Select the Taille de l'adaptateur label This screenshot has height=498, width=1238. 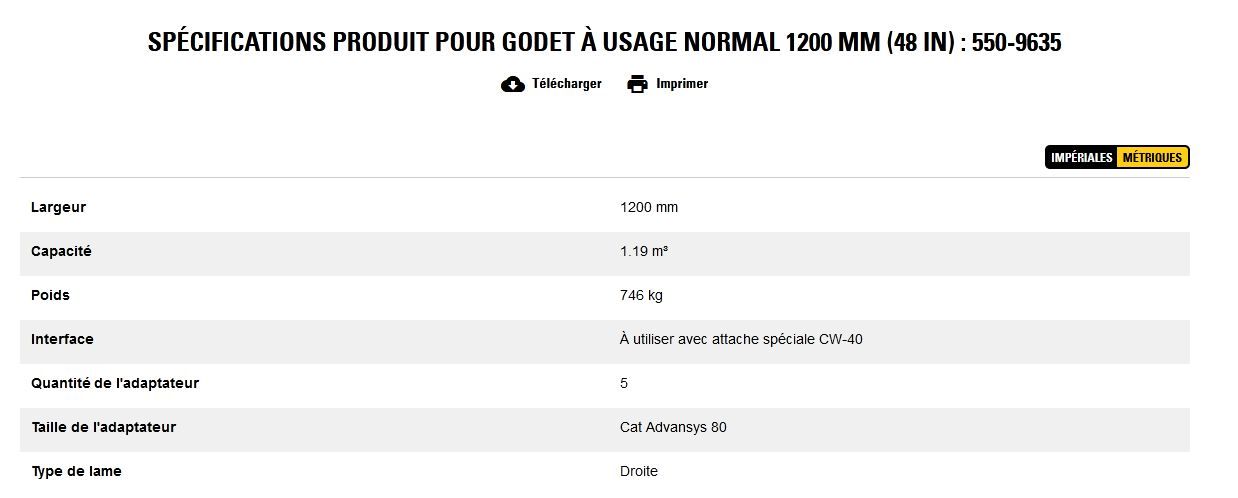pos(103,427)
